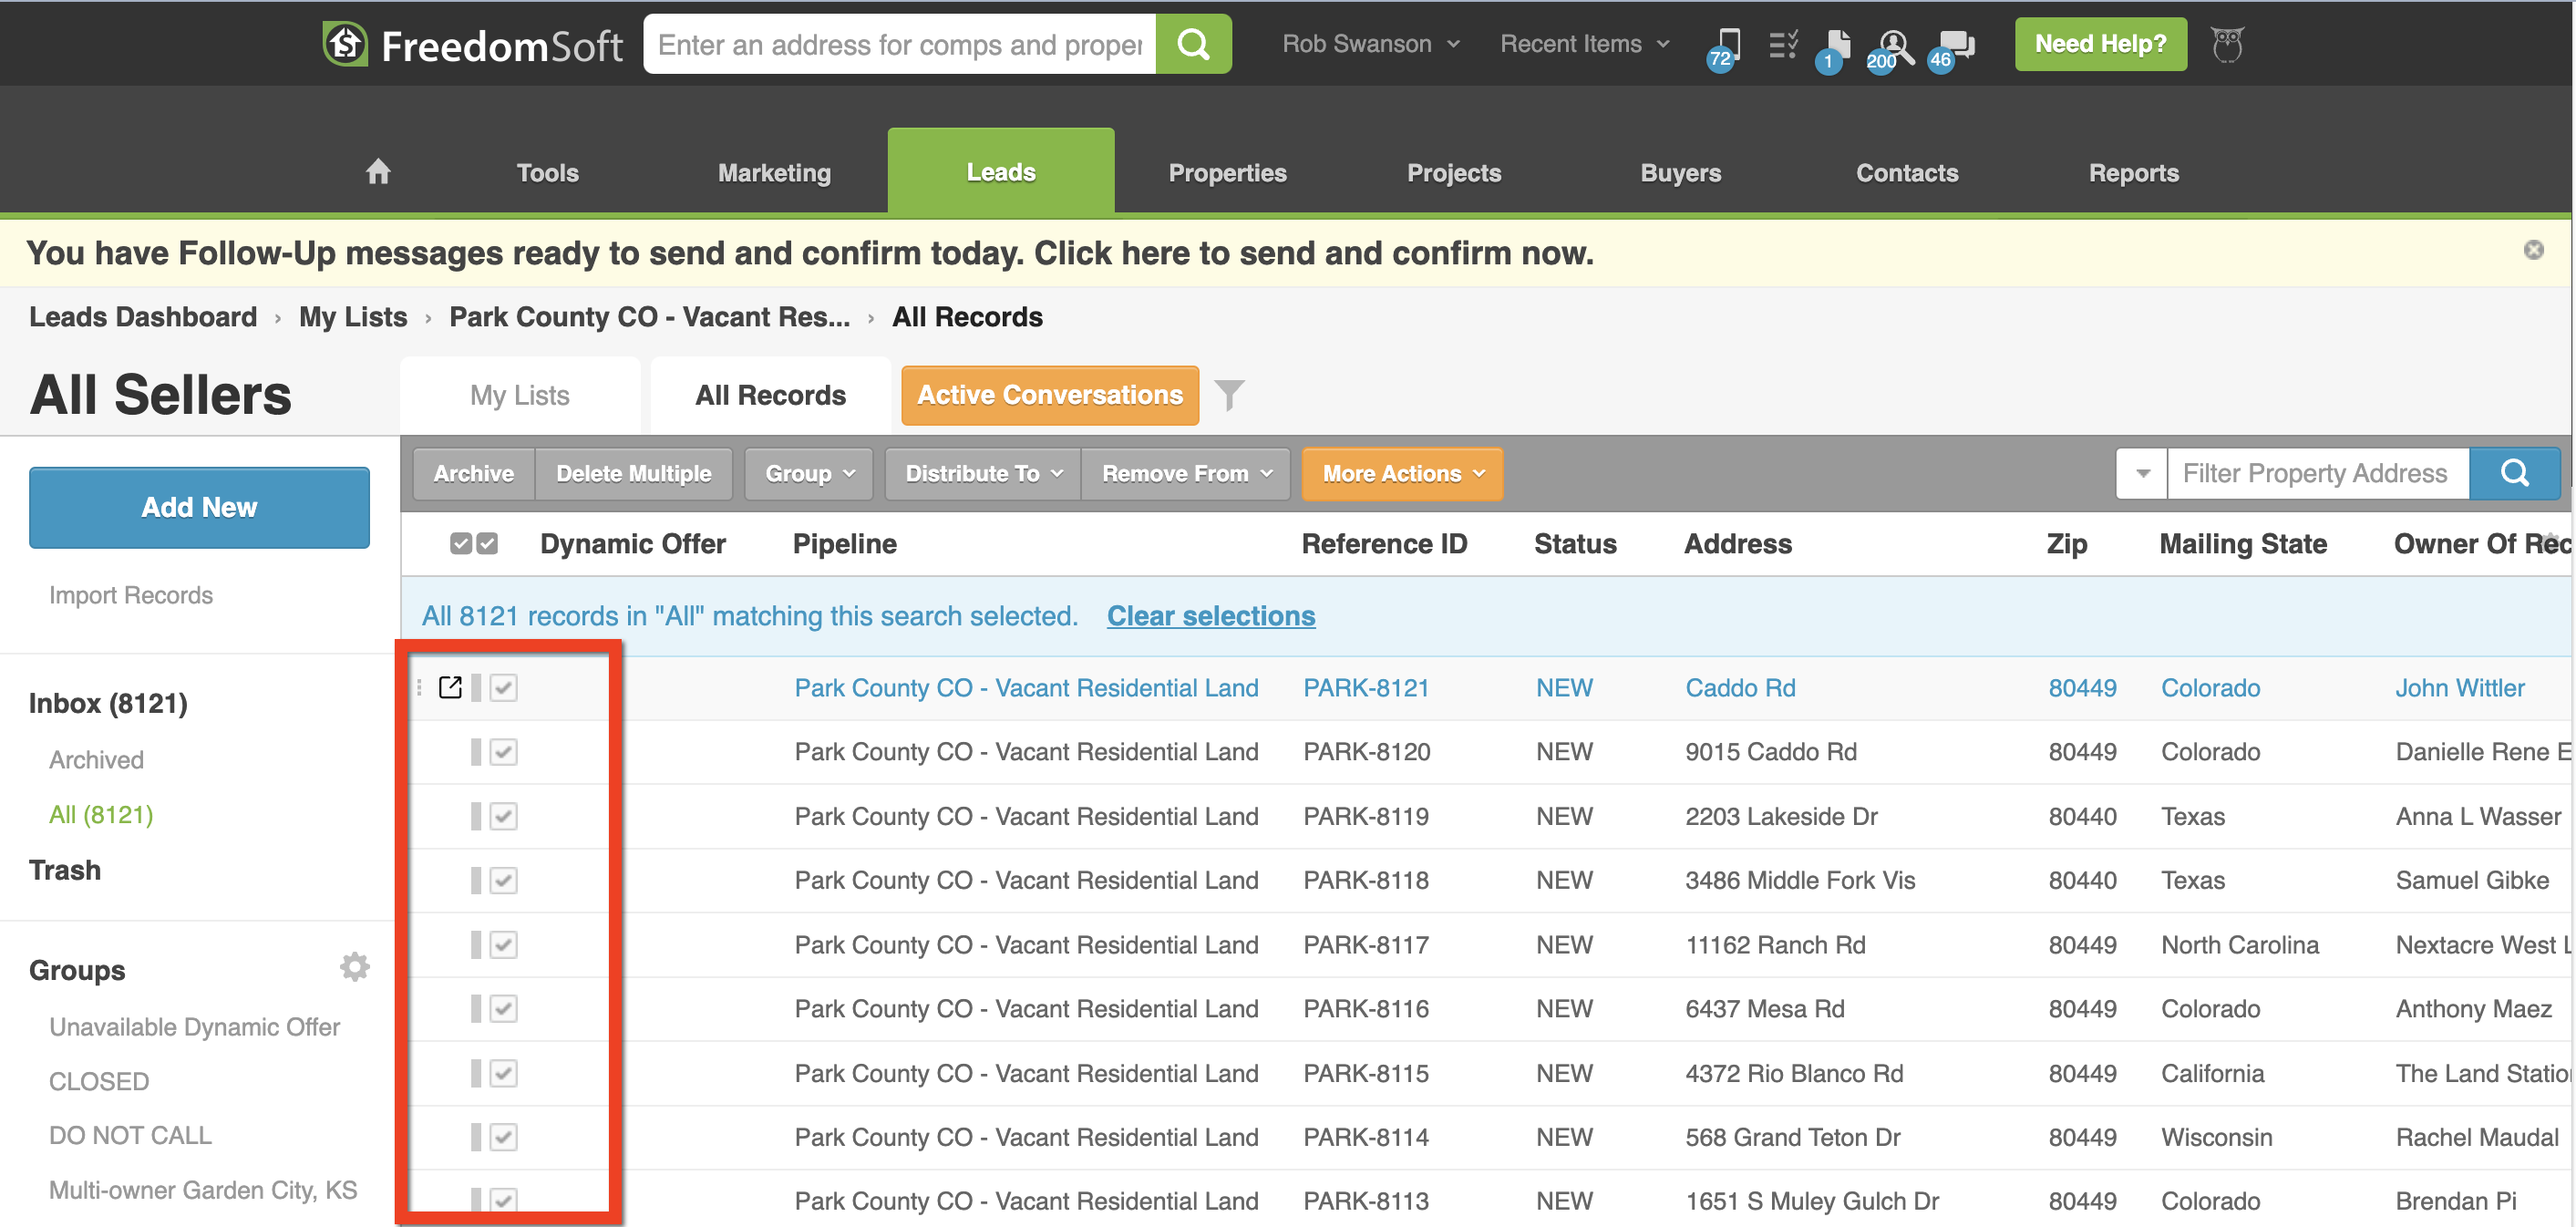2576x1227 pixels.
Task: Open the Distribute To dropdown
Action: click(x=983, y=473)
